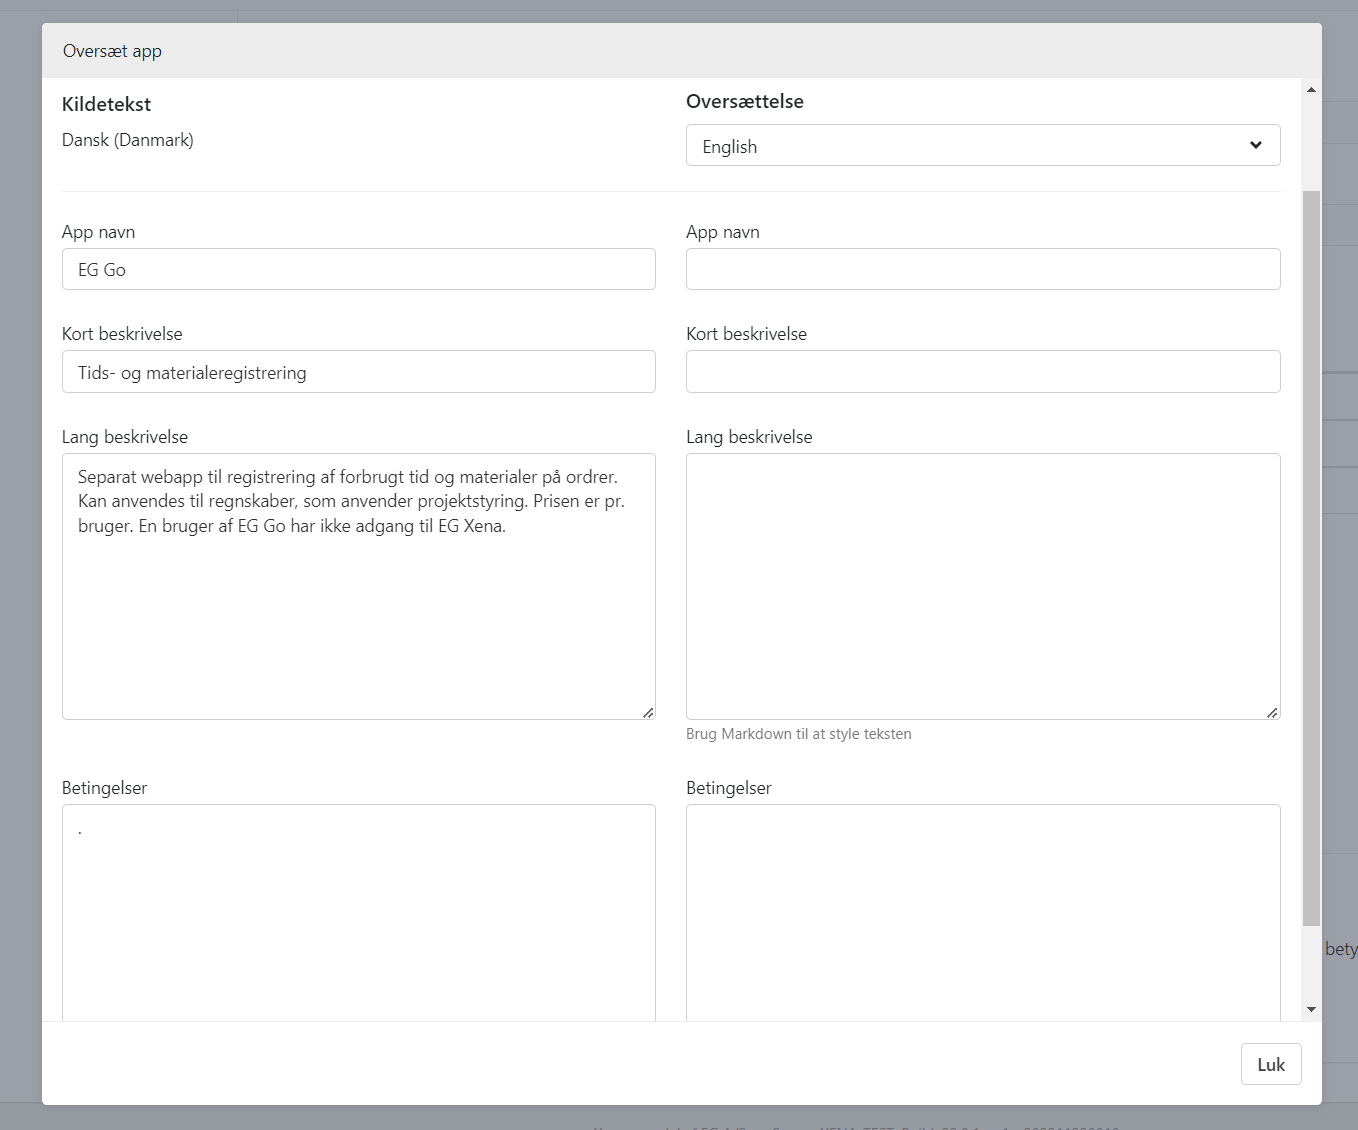Focus the empty translation Betingelser text area
1358x1130 pixels.
coord(982,910)
